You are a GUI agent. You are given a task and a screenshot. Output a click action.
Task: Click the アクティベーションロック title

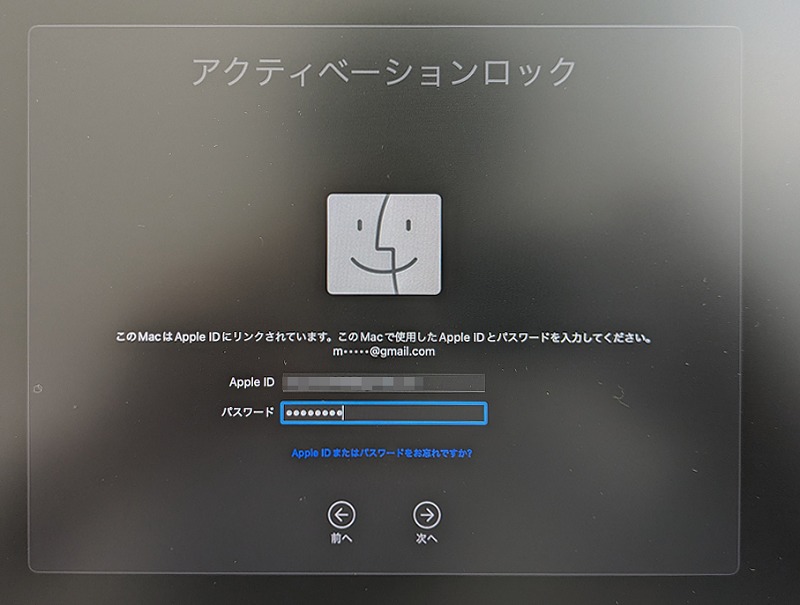pos(383,72)
